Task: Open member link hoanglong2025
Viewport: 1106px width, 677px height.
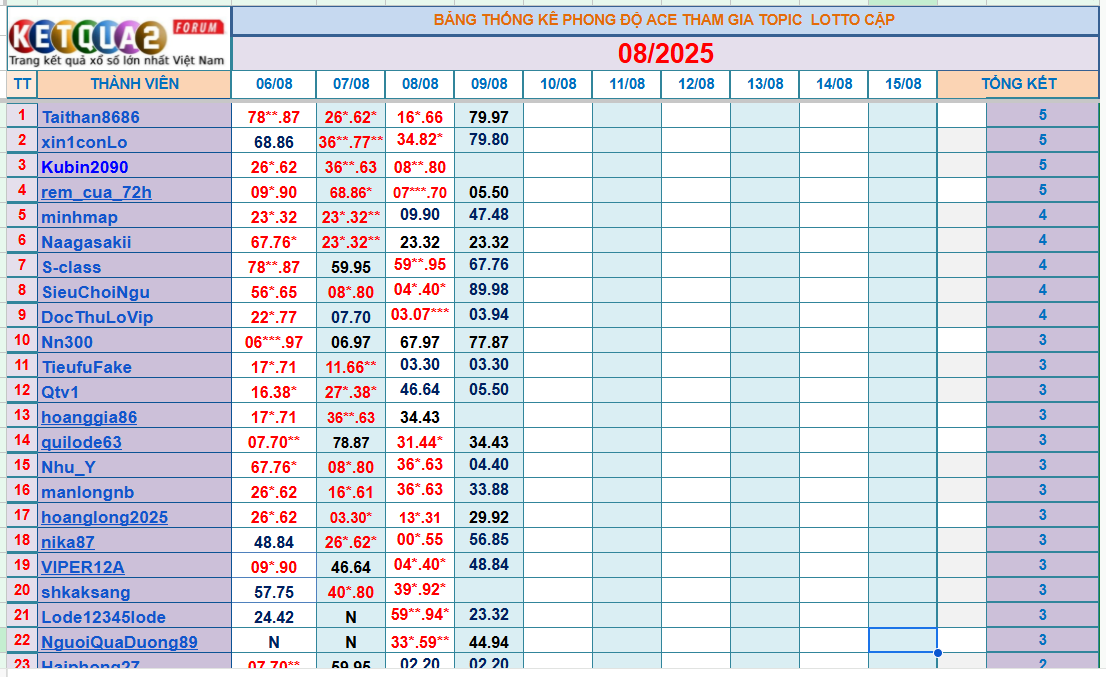Action: coord(104,517)
